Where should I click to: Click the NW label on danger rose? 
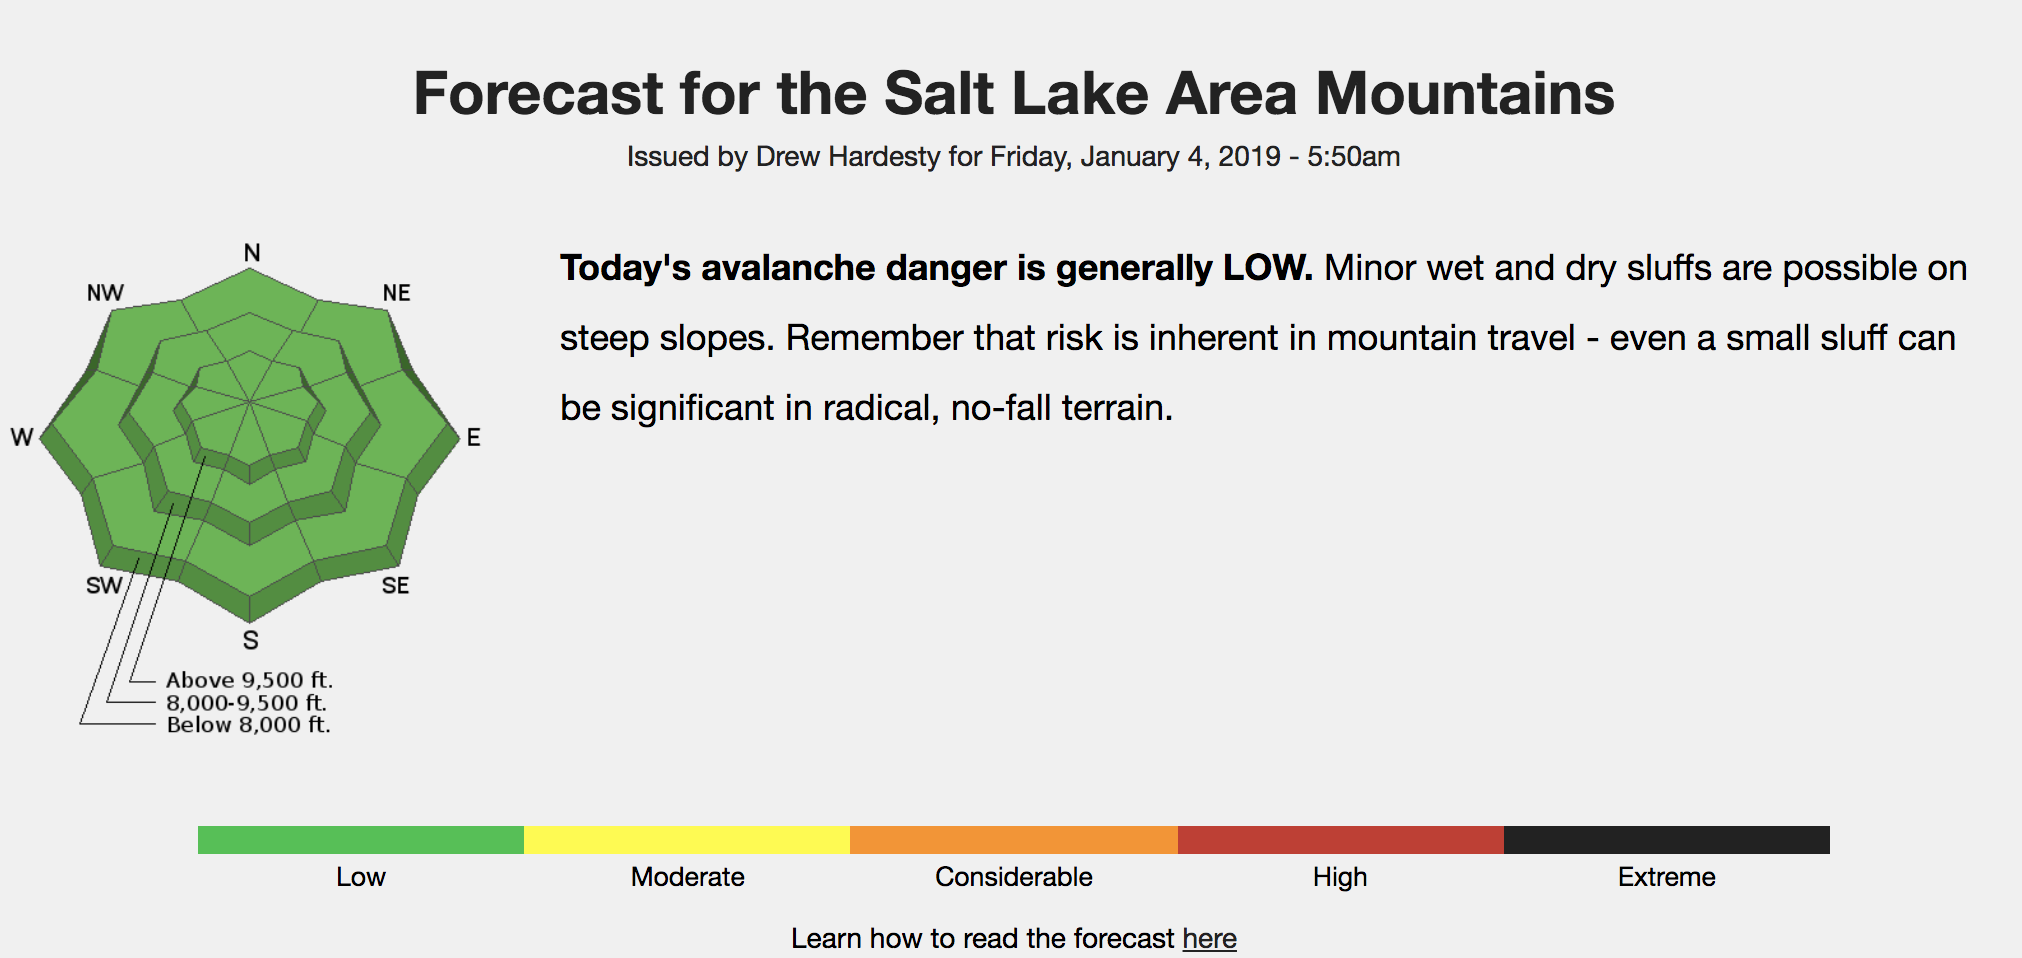coord(105,293)
